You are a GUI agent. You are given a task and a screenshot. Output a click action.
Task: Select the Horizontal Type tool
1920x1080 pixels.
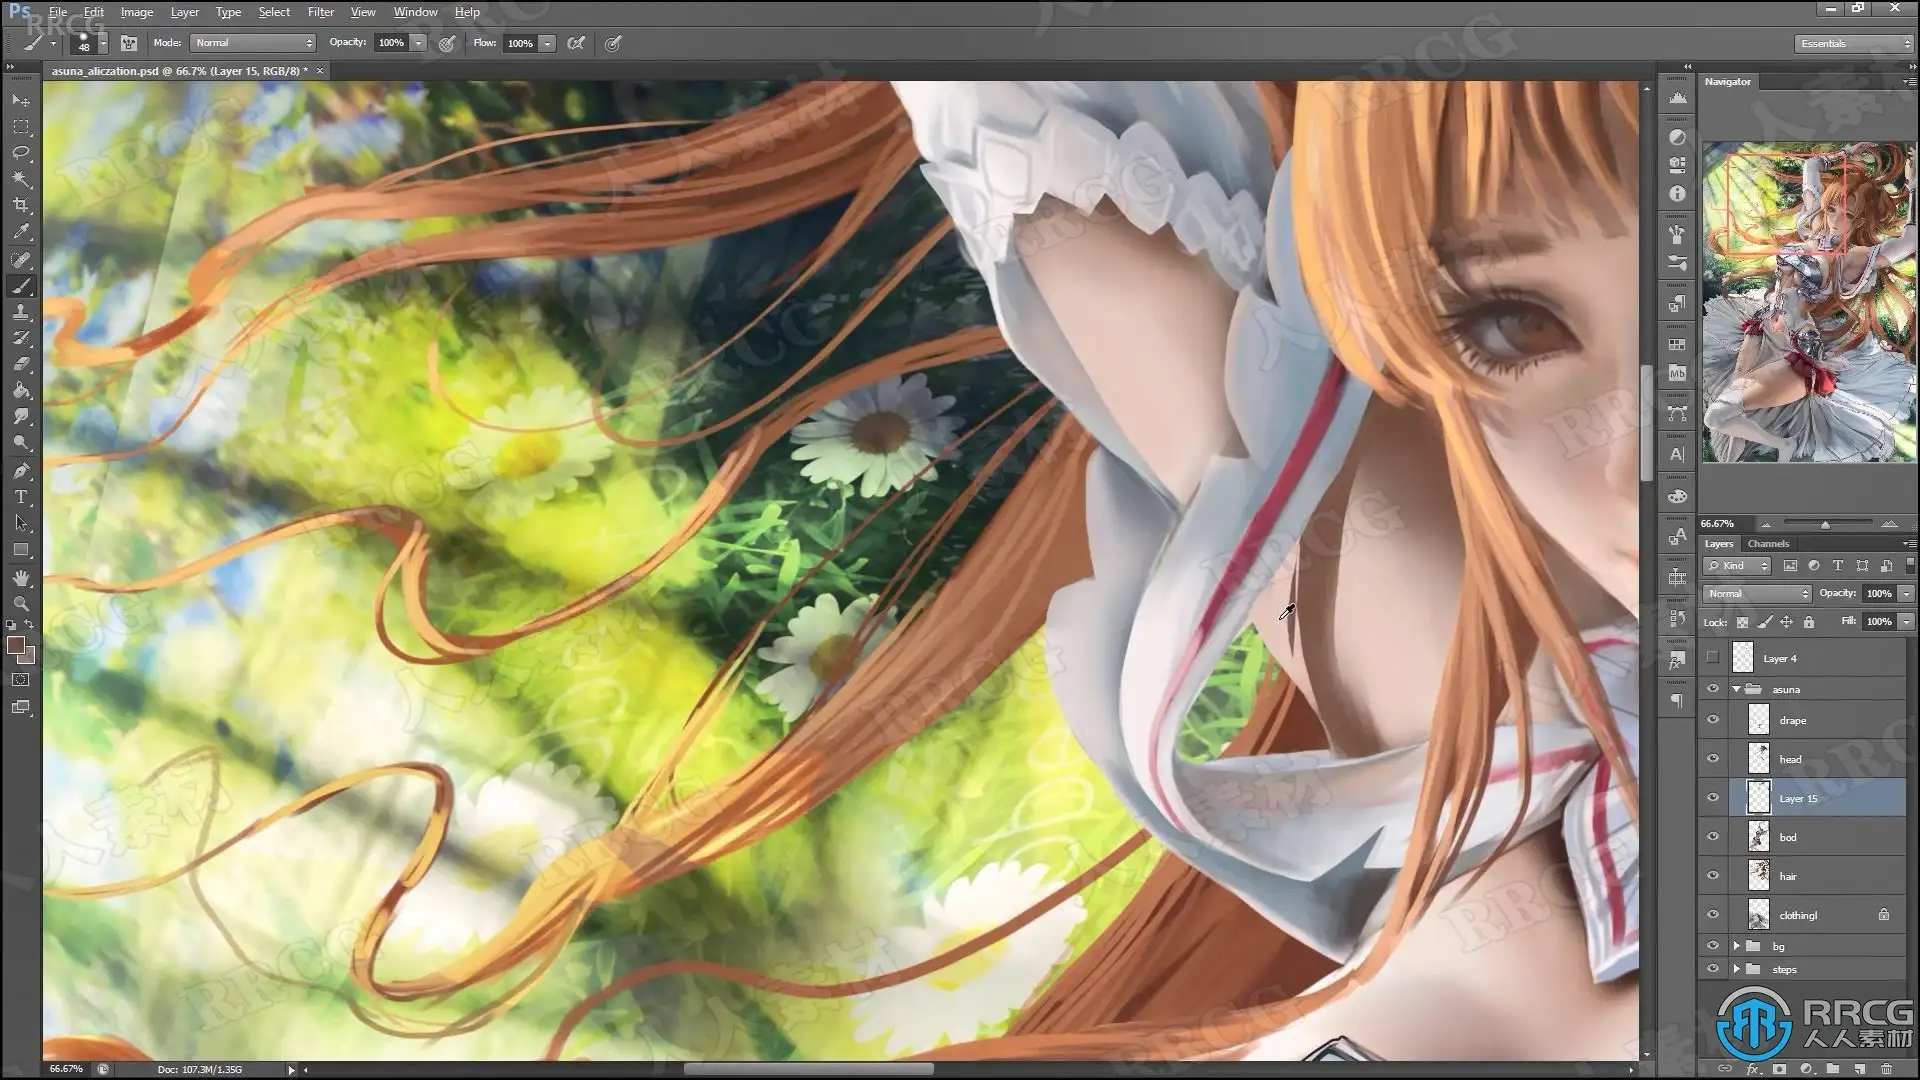(x=21, y=497)
